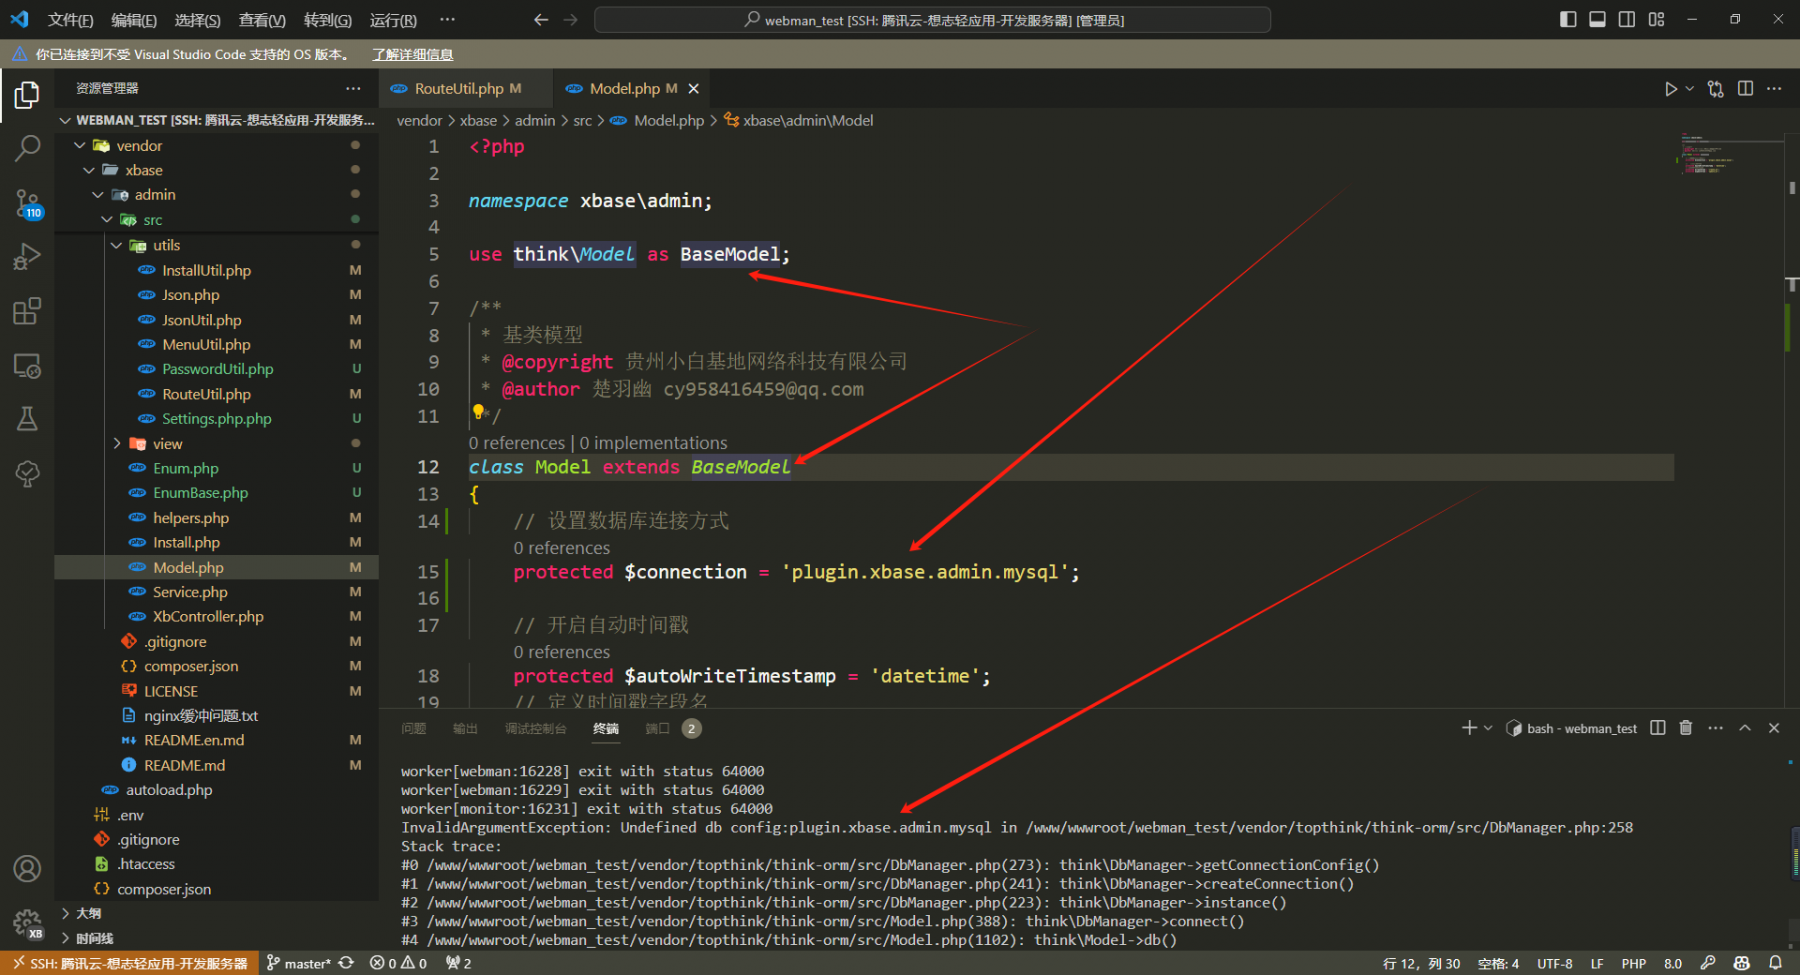
Task: Open PasswordUtil.php in file tree
Action: (x=217, y=369)
